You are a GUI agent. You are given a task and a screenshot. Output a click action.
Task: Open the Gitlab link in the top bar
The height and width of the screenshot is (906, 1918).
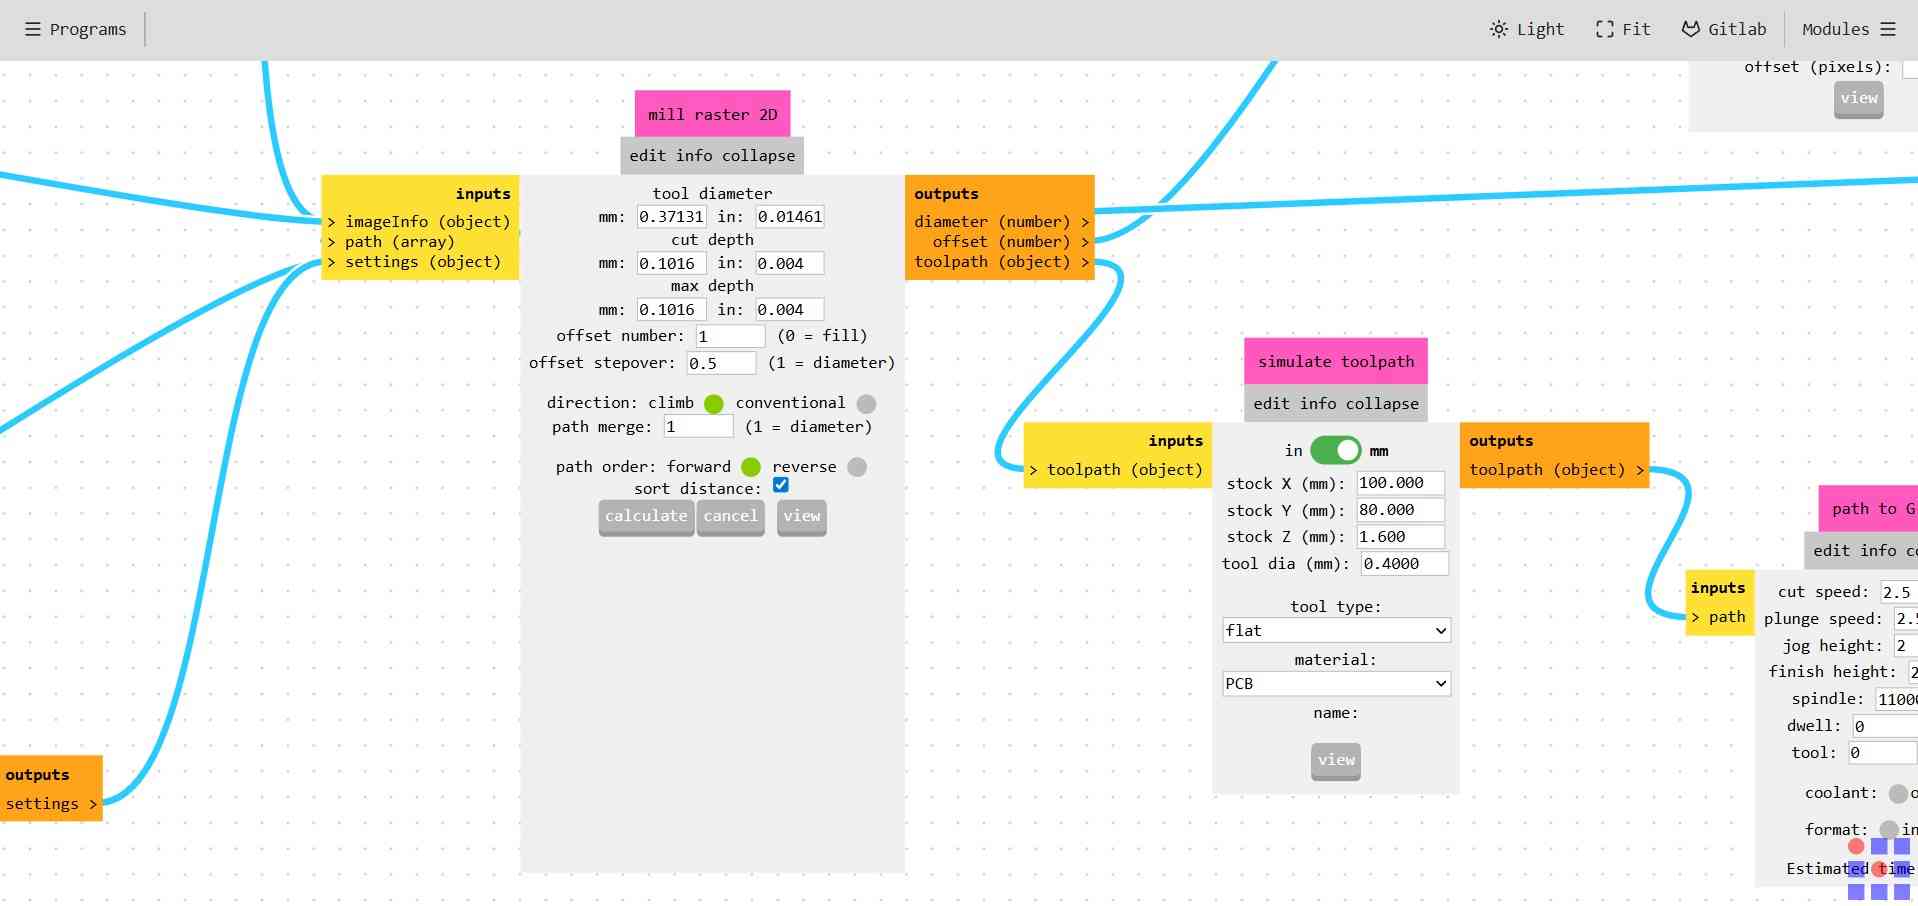pos(1723,29)
